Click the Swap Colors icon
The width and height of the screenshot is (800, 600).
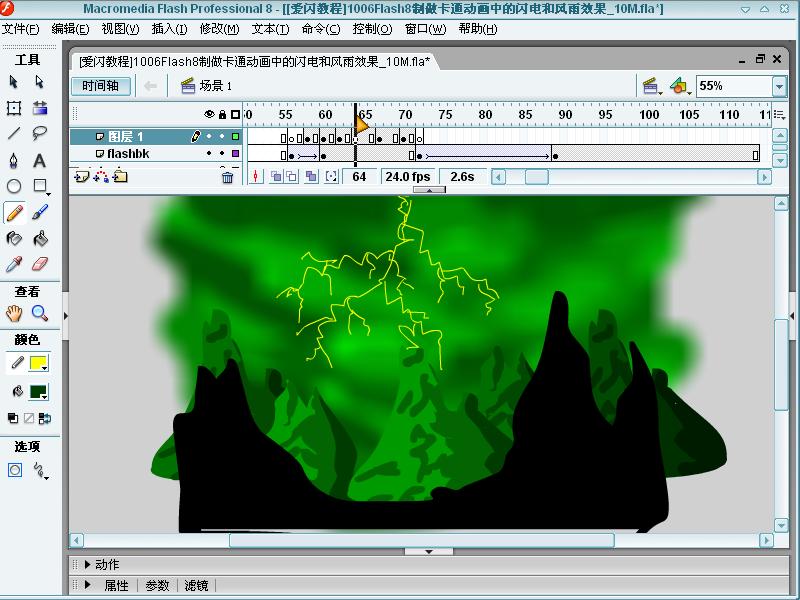point(45,418)
